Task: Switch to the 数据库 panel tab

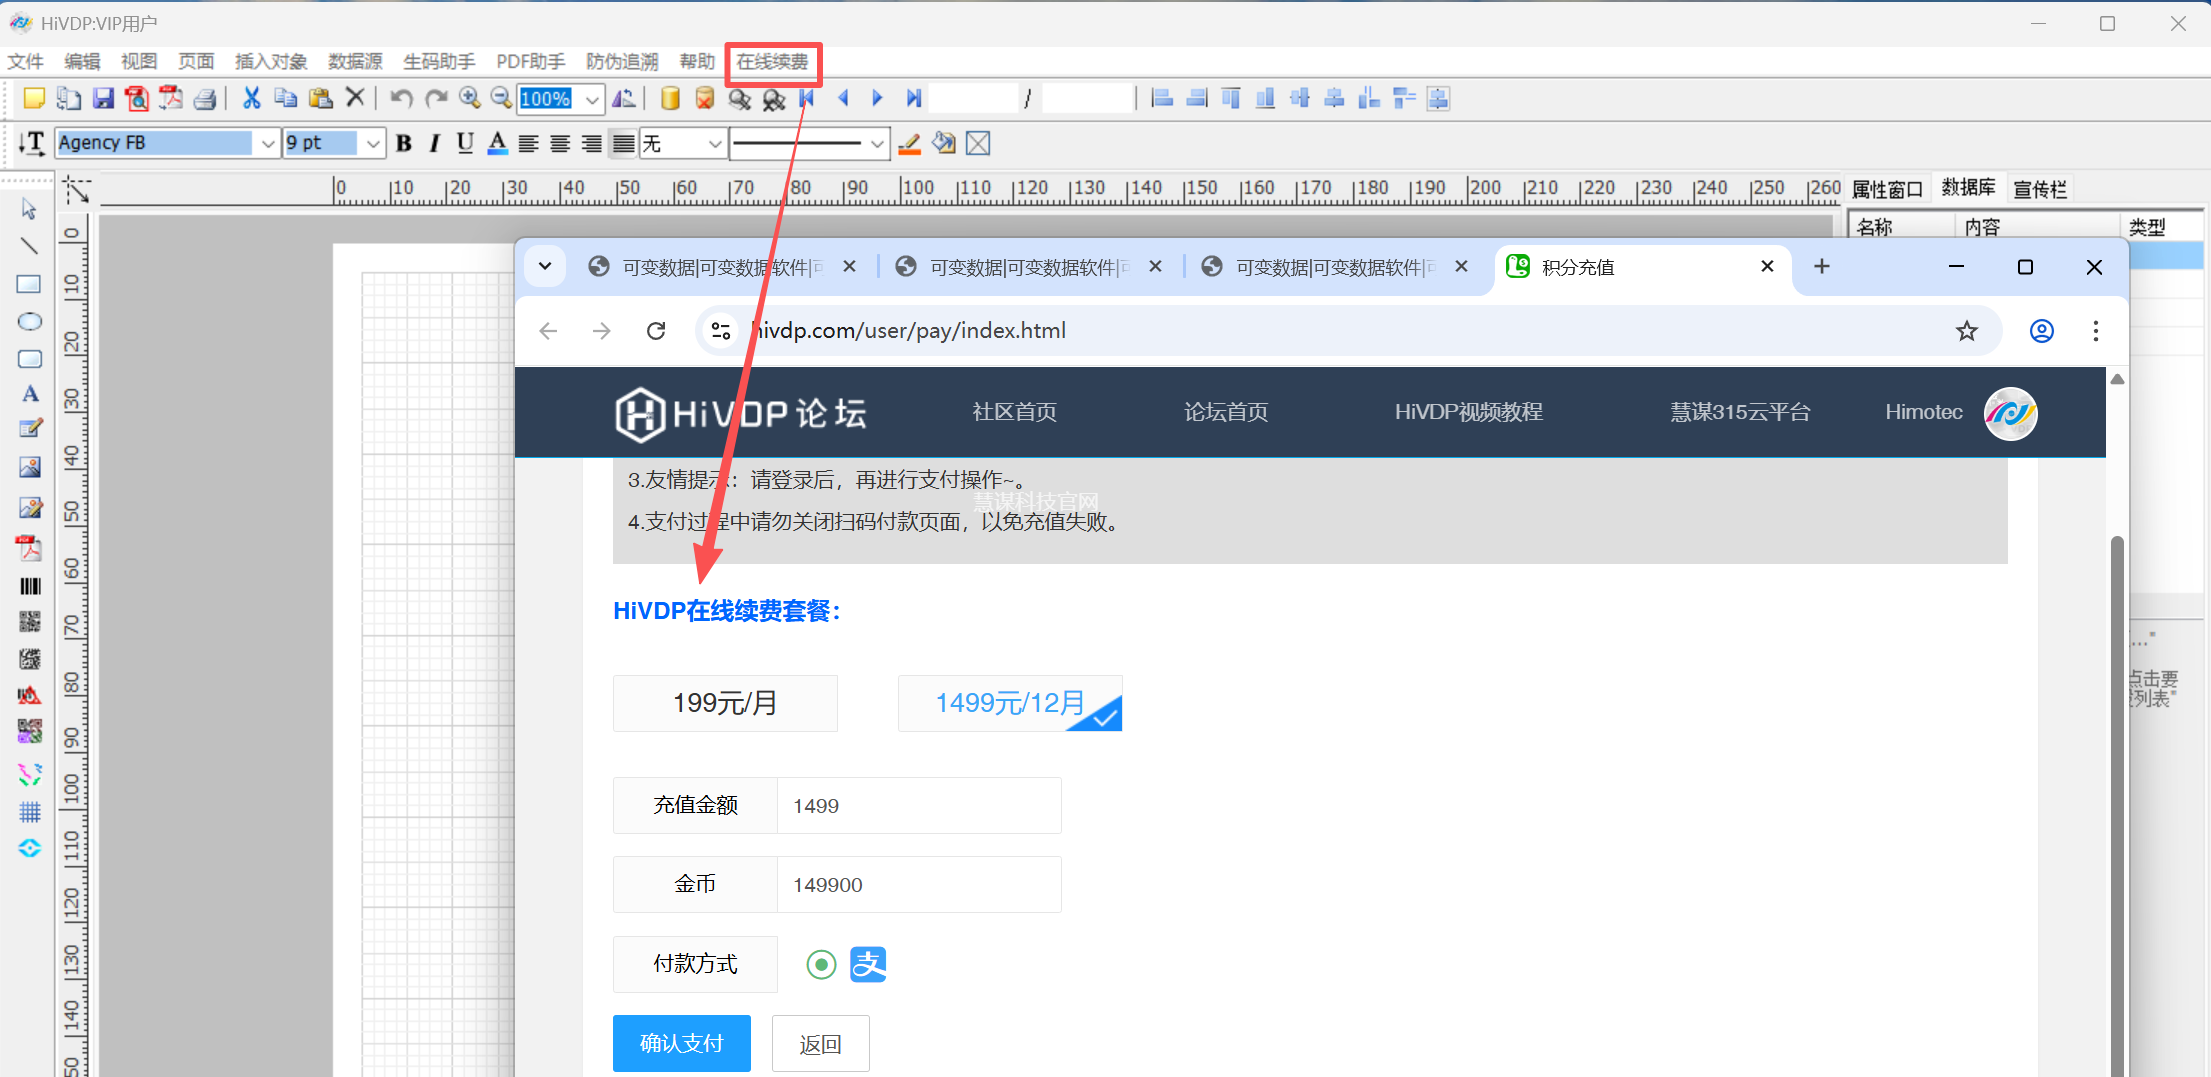Action: tap(1967, 188)
